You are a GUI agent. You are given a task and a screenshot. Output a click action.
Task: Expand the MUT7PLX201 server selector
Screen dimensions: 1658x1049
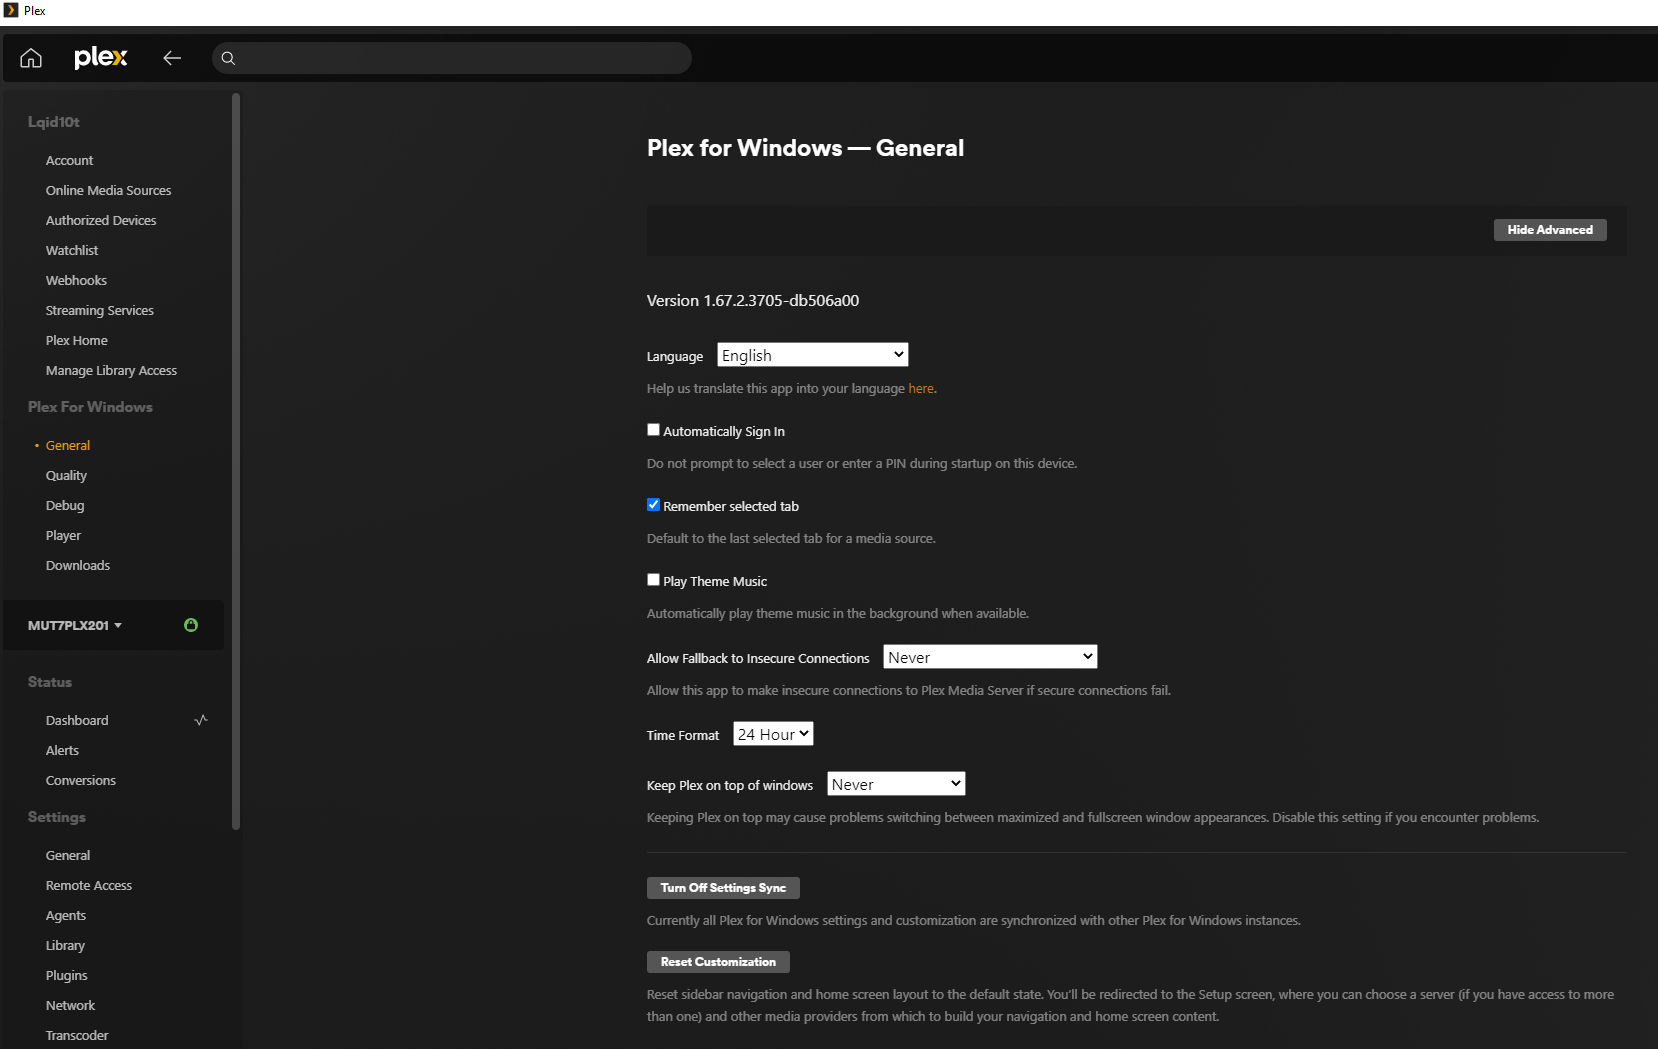pos(75,625)
